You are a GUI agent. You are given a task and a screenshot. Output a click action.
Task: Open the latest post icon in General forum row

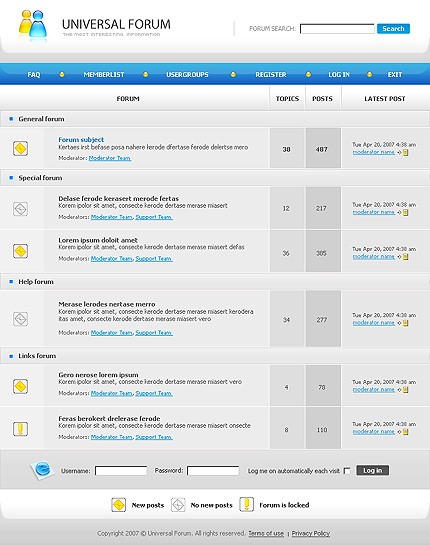[x=405, y=152]
